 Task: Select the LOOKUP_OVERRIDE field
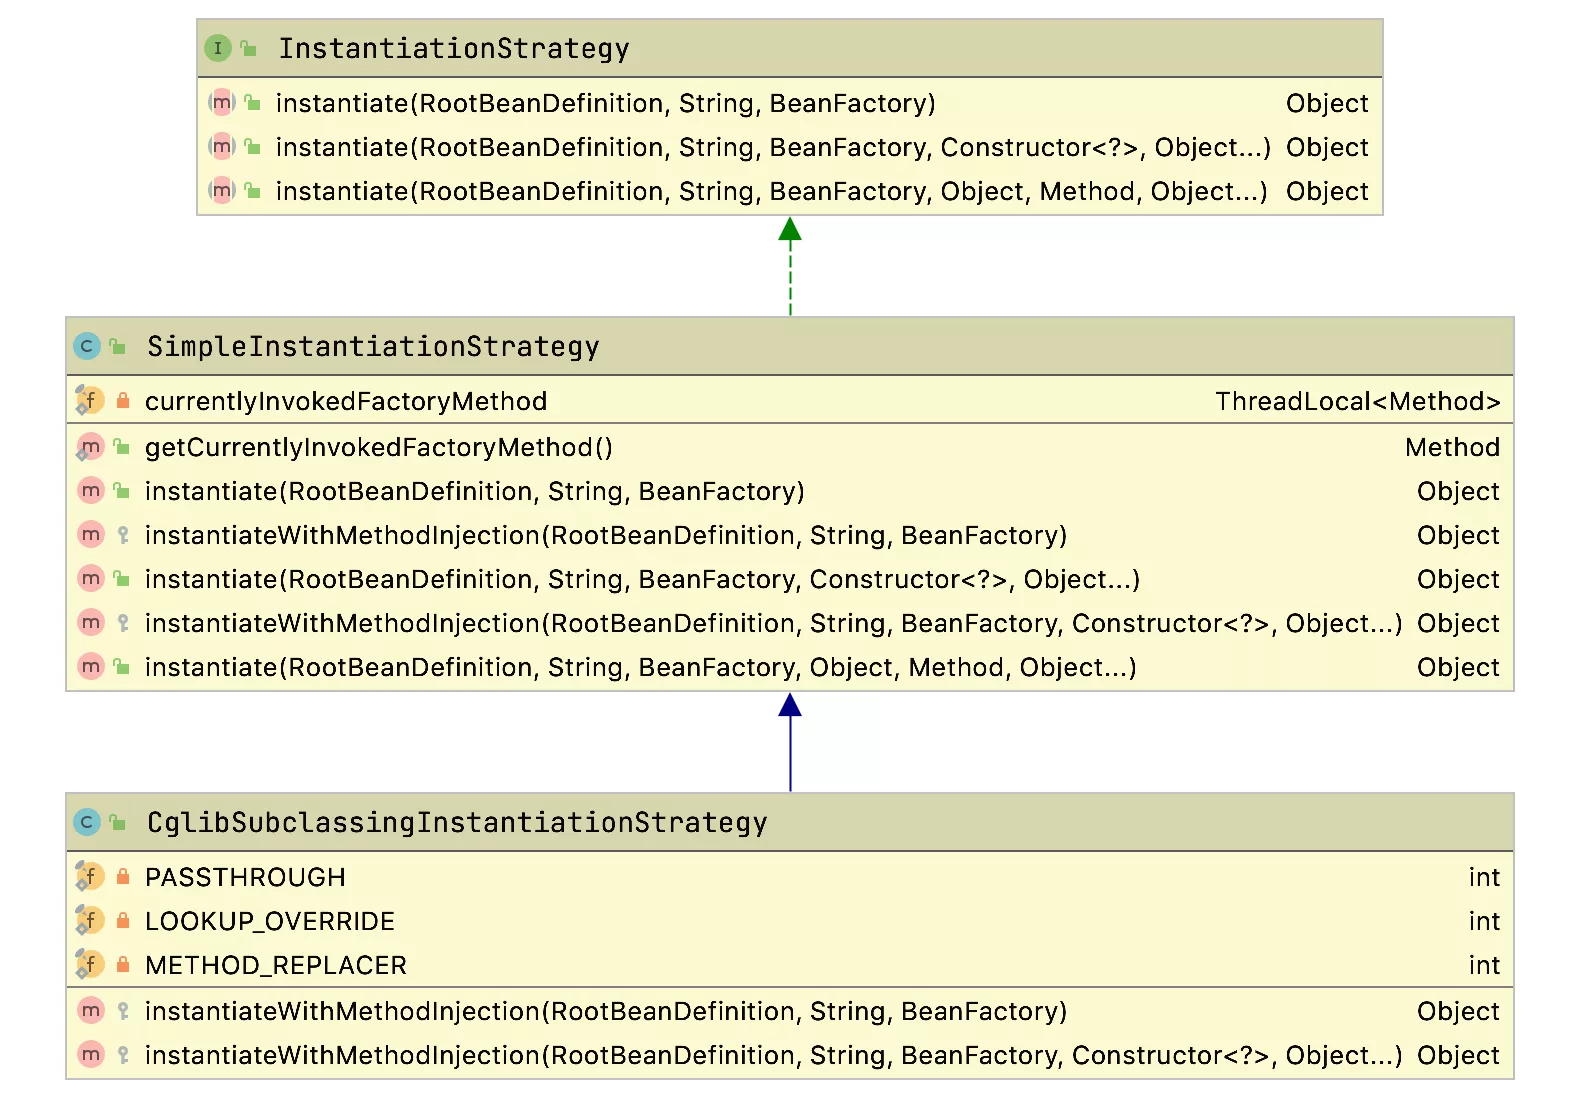coord(270,921)
